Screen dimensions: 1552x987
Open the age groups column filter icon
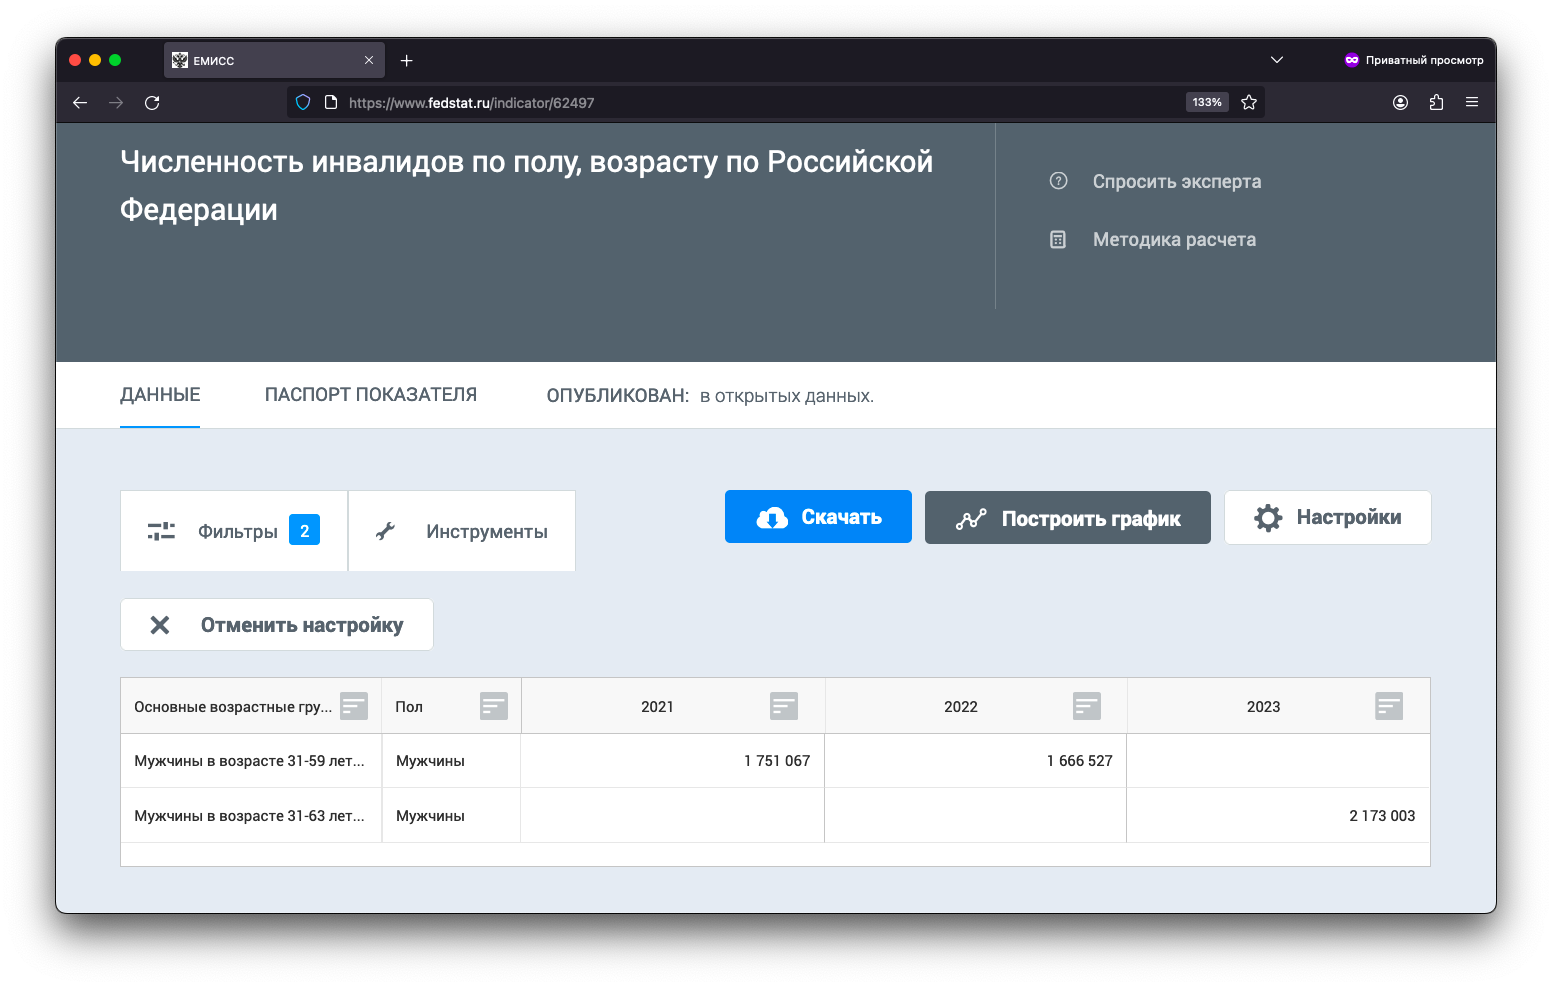354,706
